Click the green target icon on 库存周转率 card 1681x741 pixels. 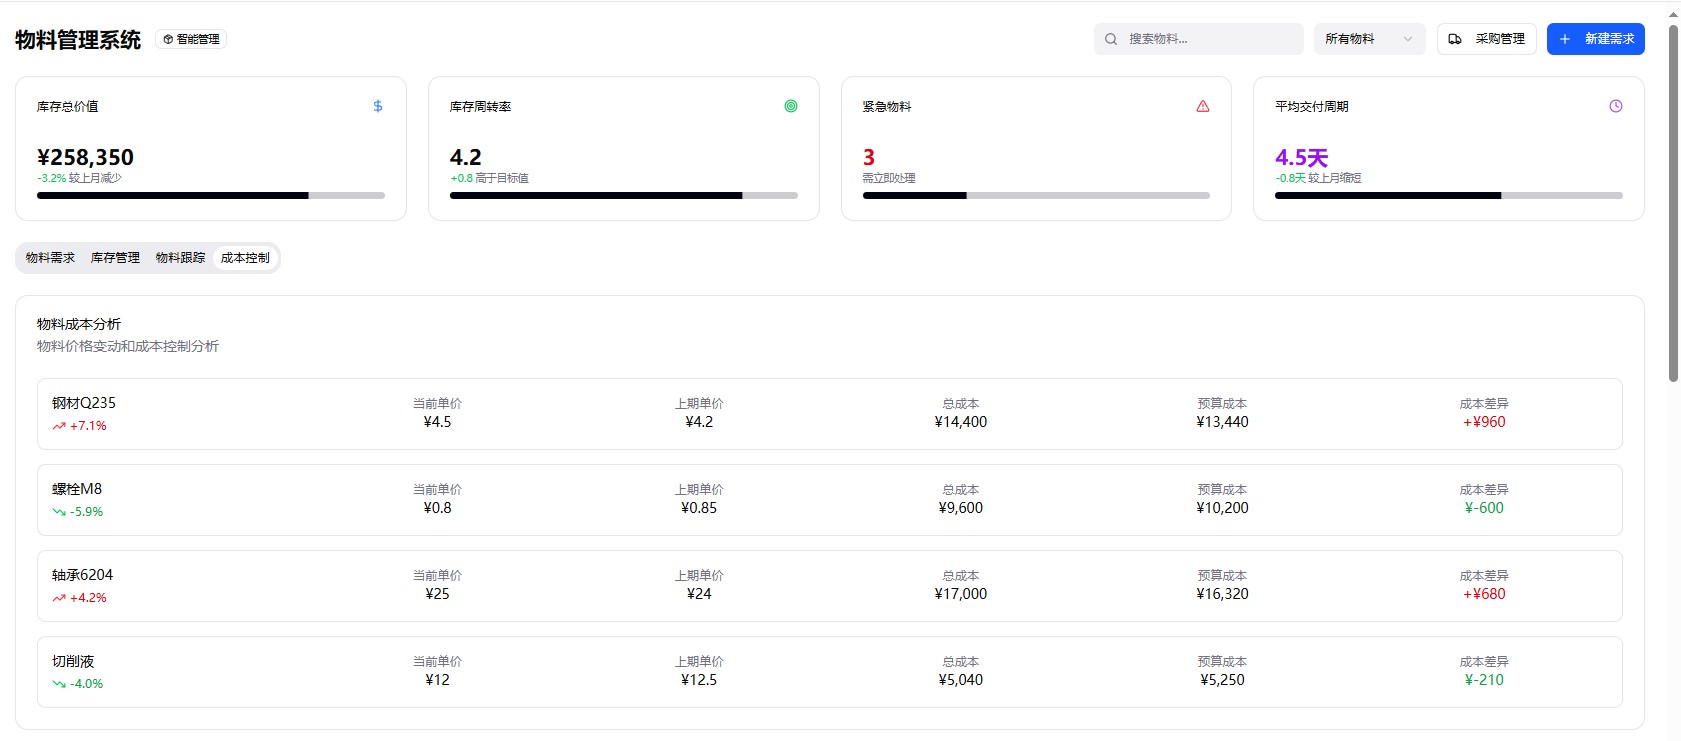(x=791, y=106)
